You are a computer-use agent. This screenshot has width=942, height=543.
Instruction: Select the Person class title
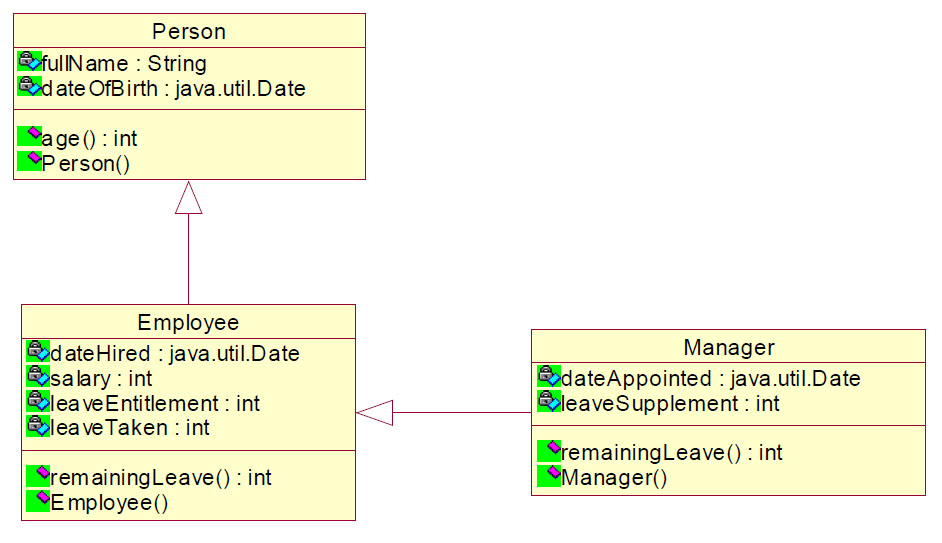[189, 31]
